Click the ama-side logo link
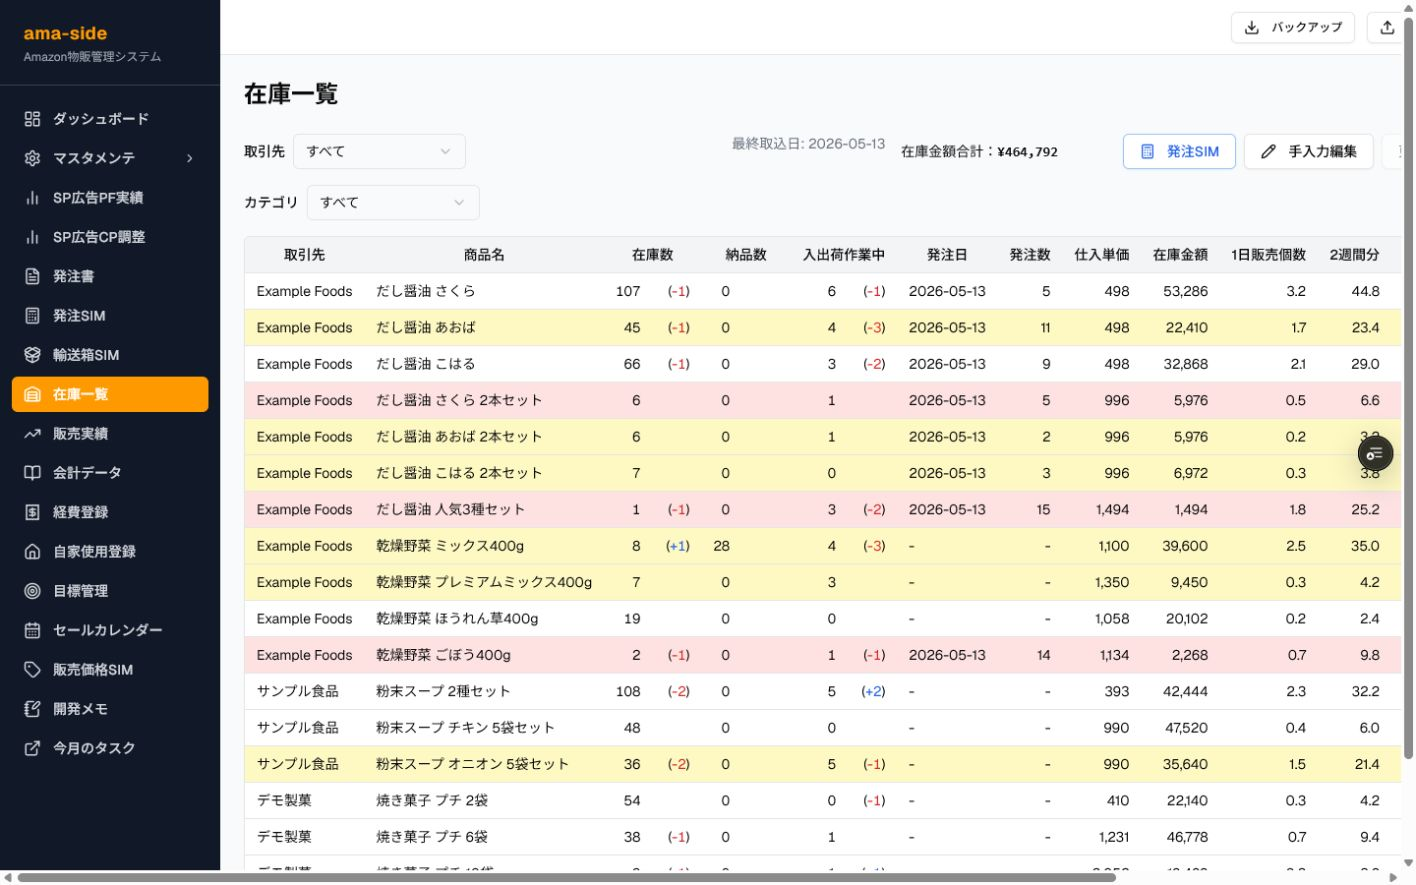Image resolution: width=1416 pixels, height=885 pixels. (65, 33)
